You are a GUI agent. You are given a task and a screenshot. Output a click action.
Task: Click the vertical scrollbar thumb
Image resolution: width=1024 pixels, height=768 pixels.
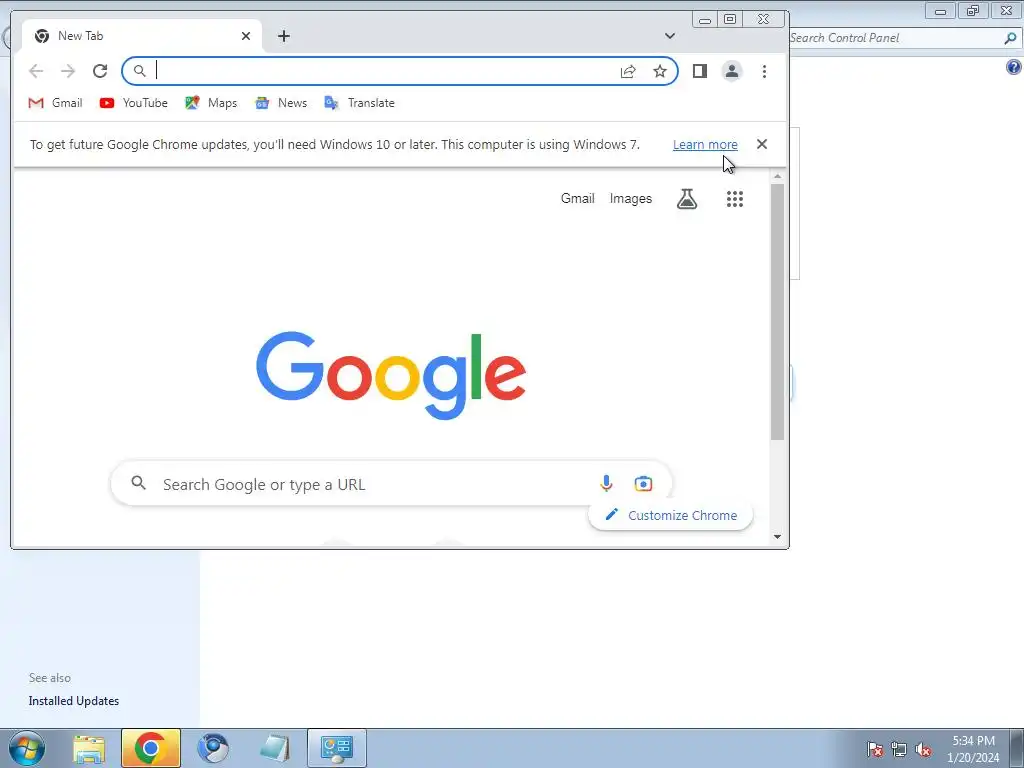(x=777, y=312)
